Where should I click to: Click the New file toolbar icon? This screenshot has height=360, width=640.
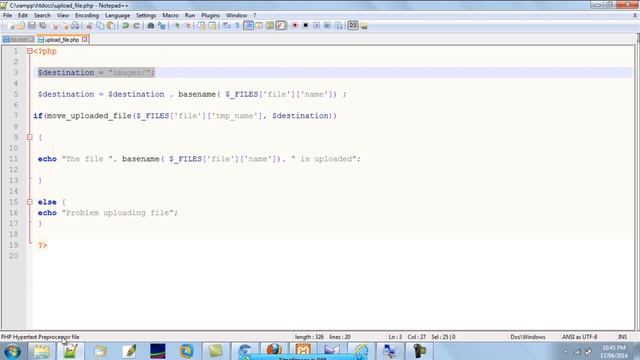11,26
